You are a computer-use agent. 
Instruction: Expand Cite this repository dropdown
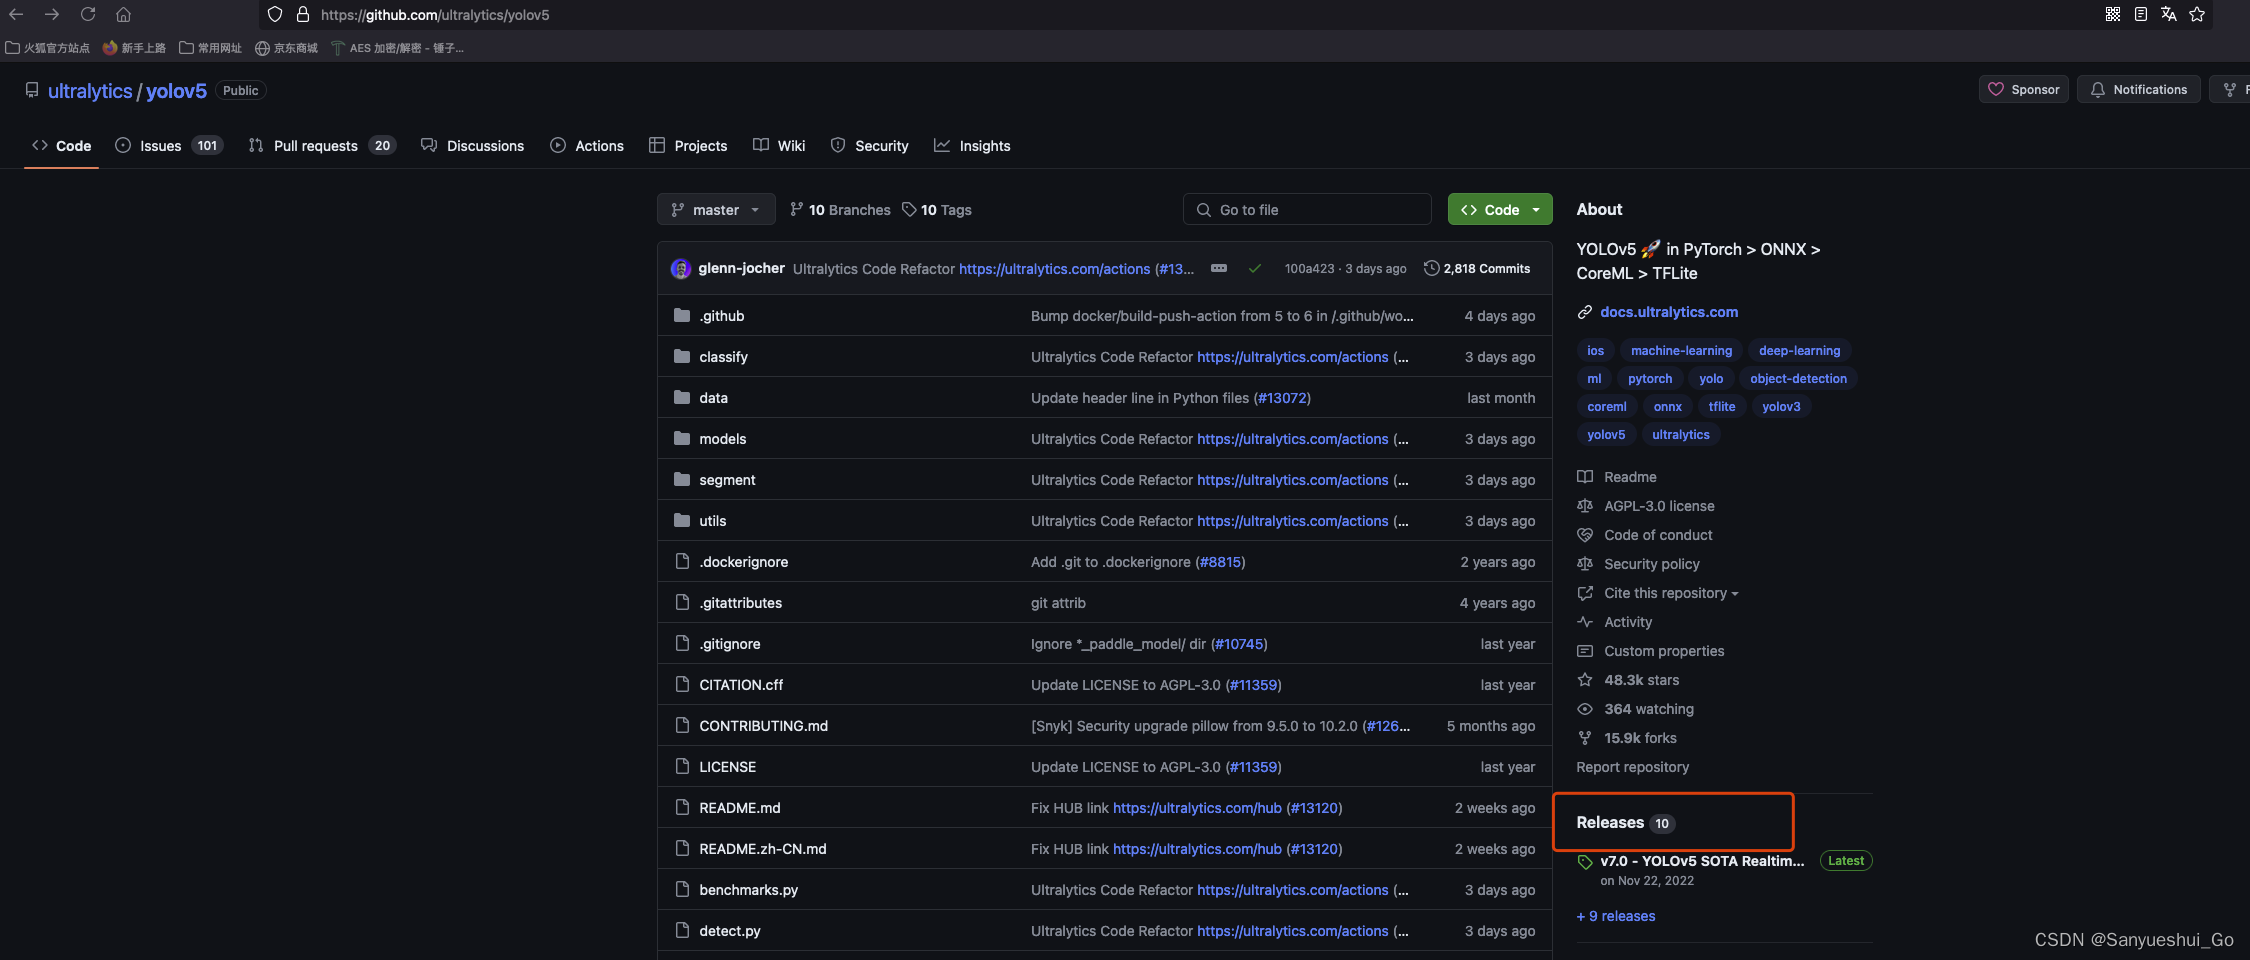[x=1671, y=593]
